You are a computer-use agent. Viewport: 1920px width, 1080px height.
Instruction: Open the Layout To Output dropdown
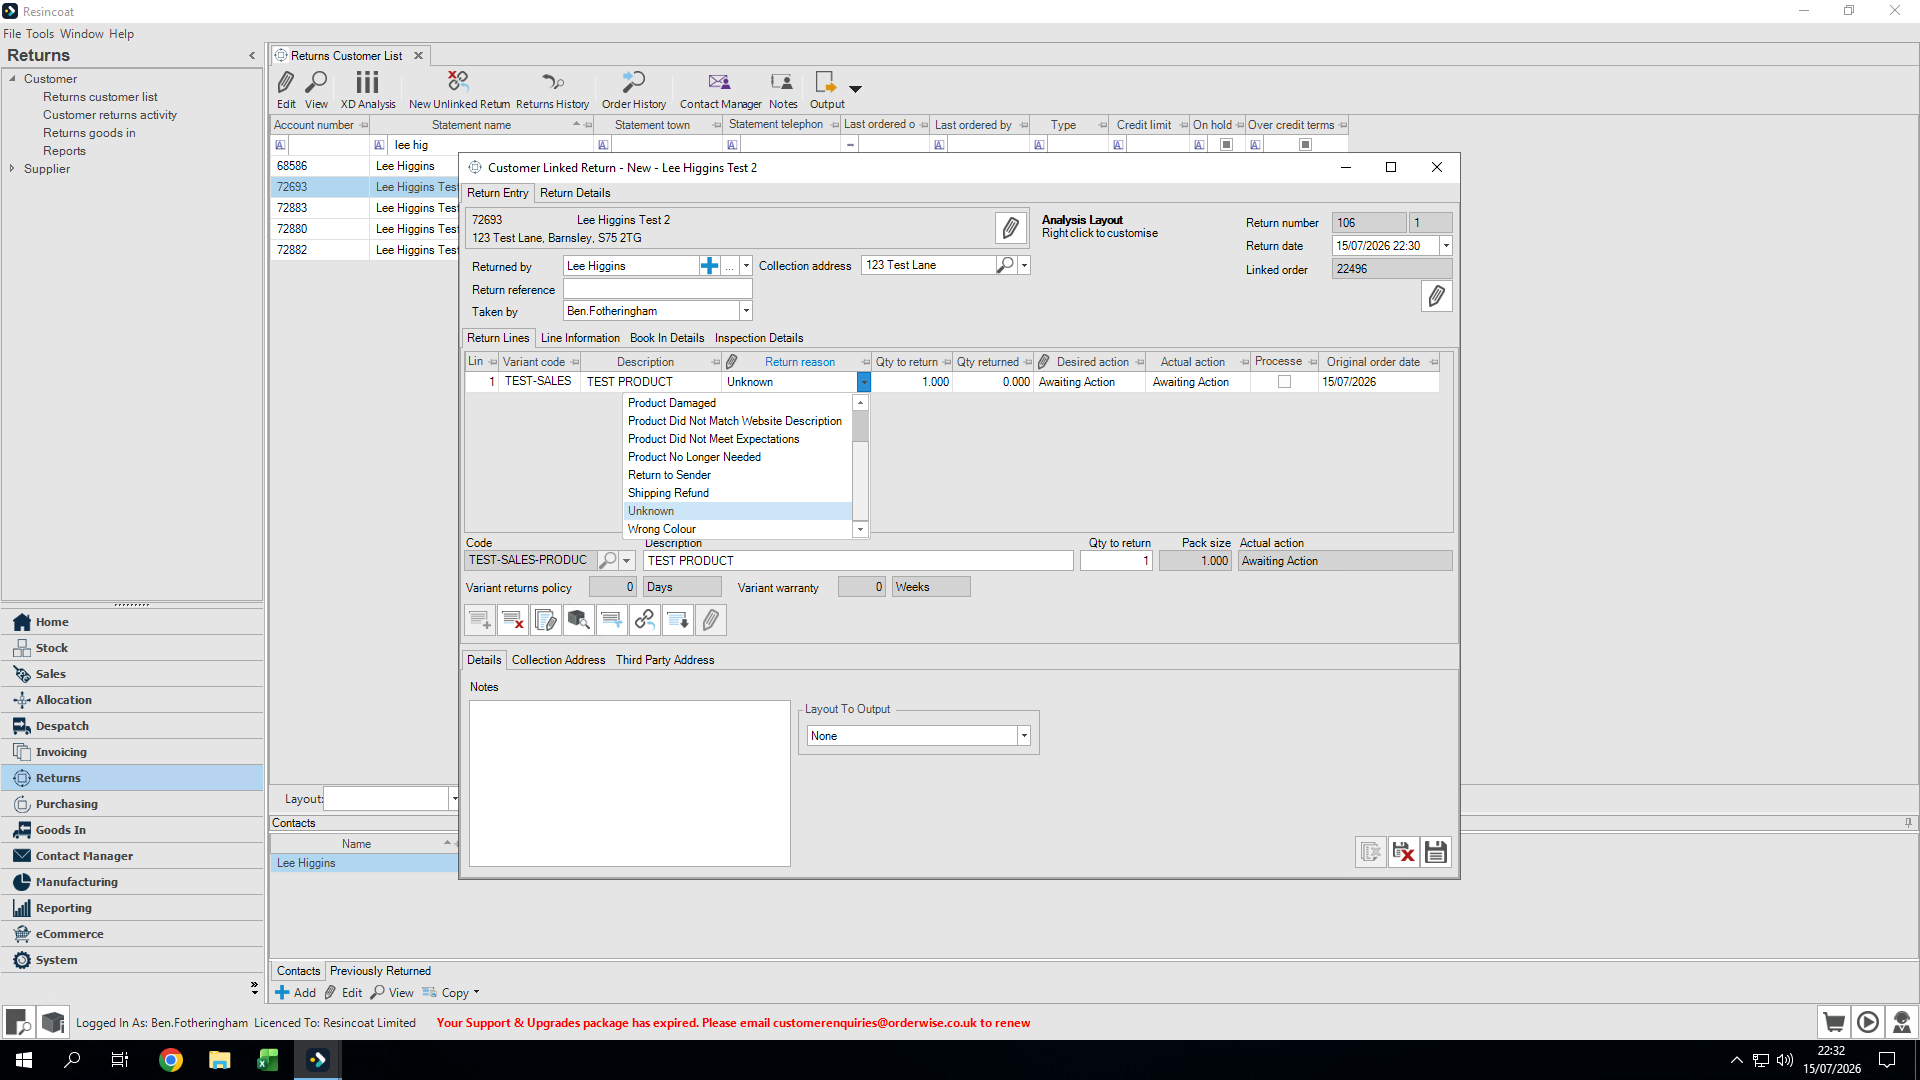click(1024, 736)
